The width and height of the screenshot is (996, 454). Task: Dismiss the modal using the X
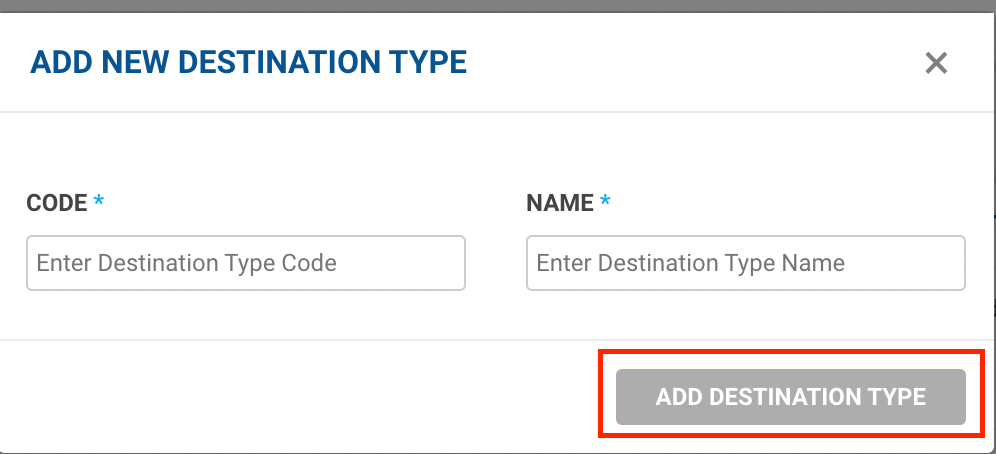[x=935, y=64]
